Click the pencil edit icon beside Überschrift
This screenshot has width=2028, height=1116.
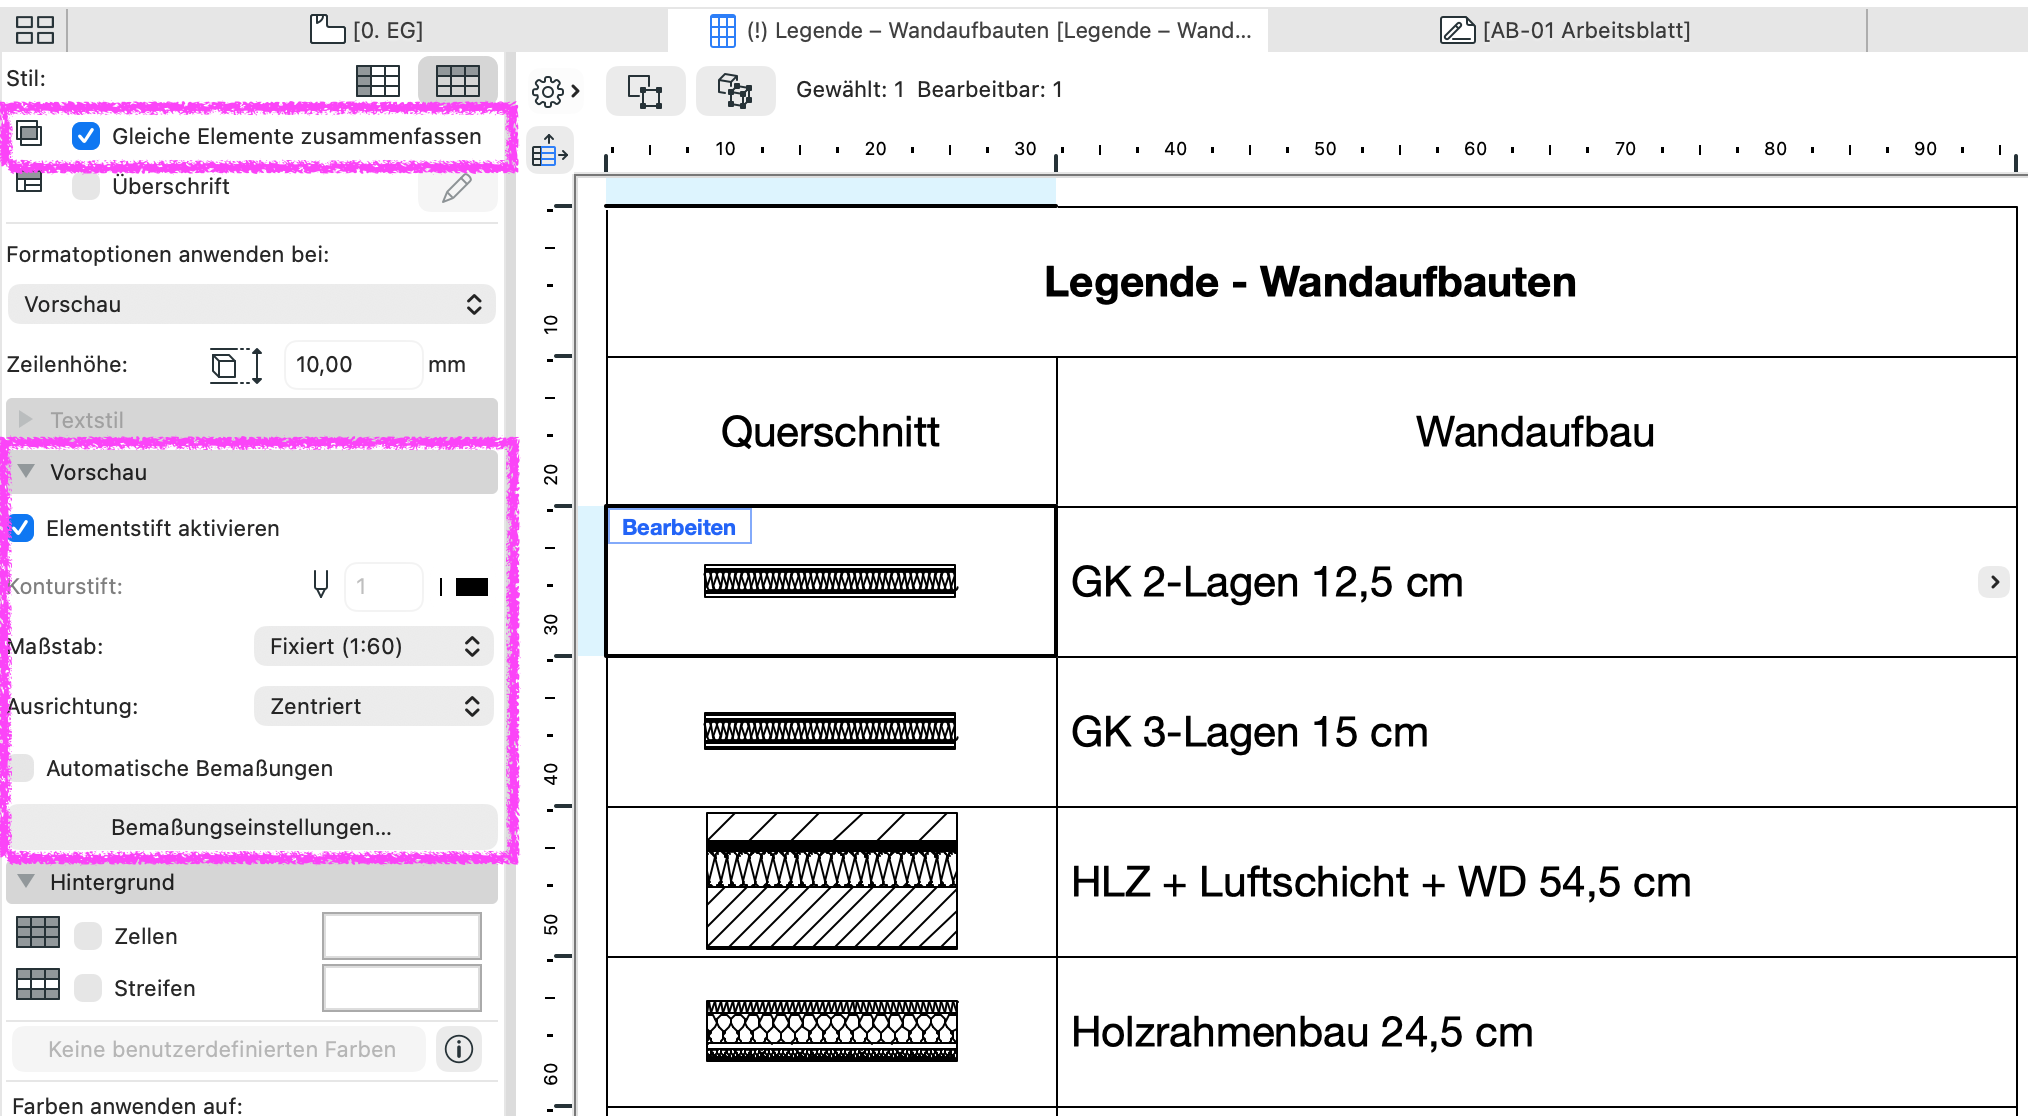(x=457, y=187)
